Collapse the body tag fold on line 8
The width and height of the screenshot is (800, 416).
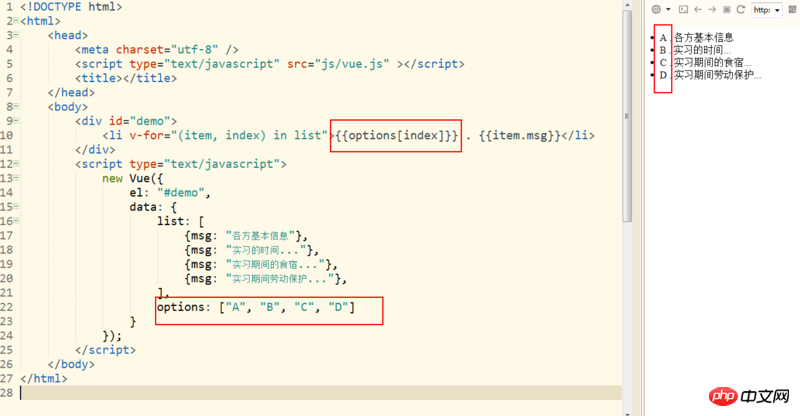tap(16, 106)
